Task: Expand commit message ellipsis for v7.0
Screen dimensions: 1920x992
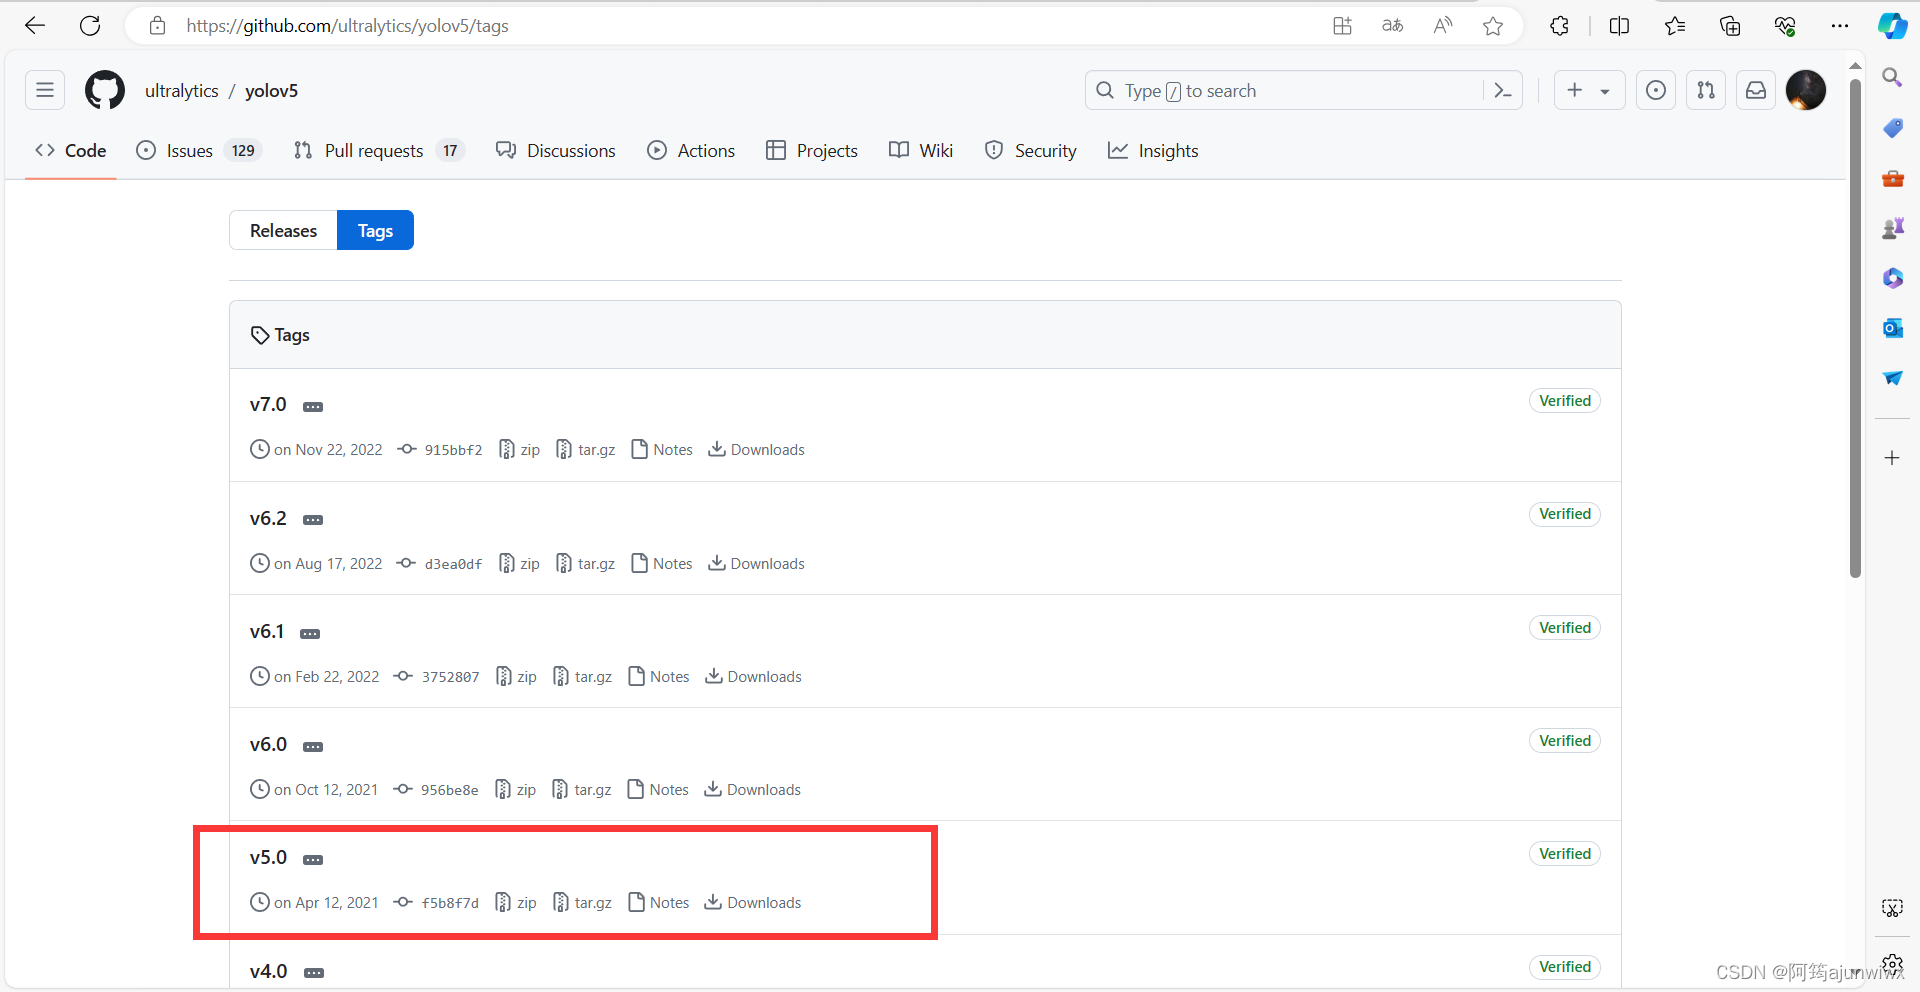Action: 313,407
